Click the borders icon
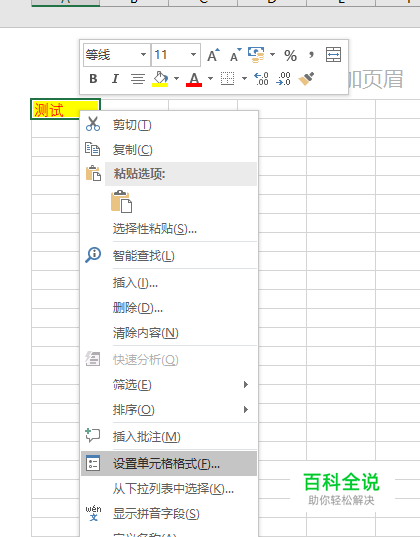 click(227, 79)
